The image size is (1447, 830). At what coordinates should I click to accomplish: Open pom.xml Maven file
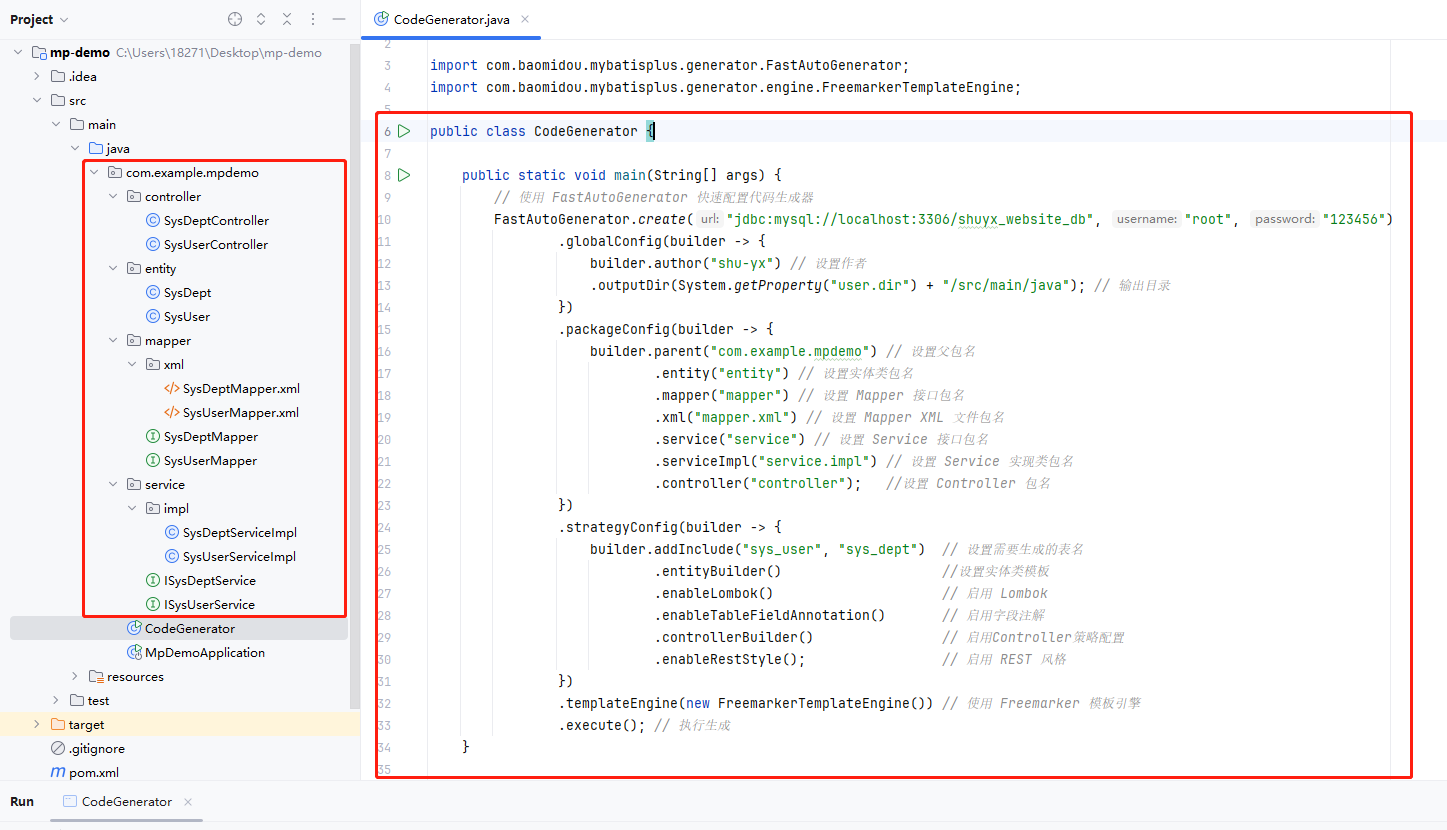[93, 772]
